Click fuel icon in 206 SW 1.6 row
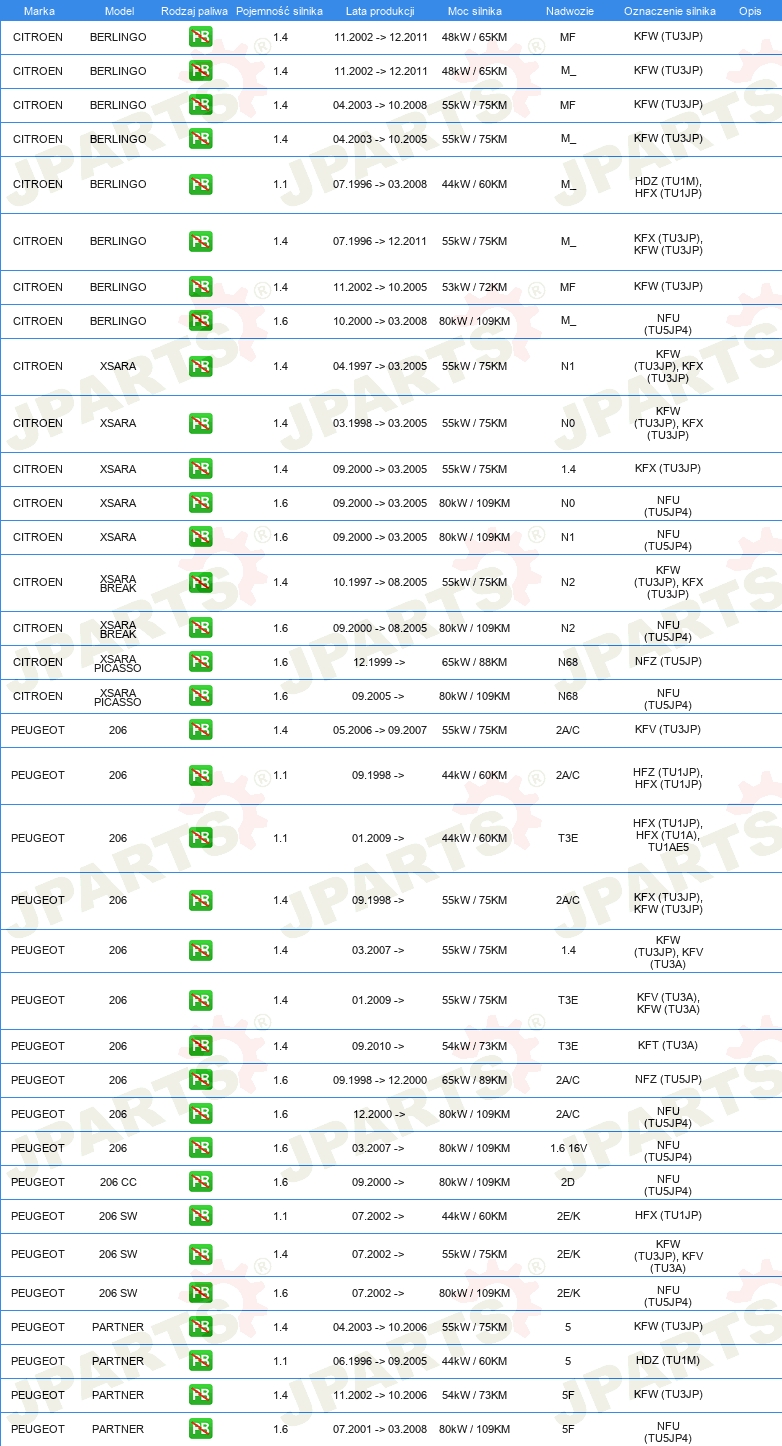This screenshot has width=782, height=1446. point(201,1293)
